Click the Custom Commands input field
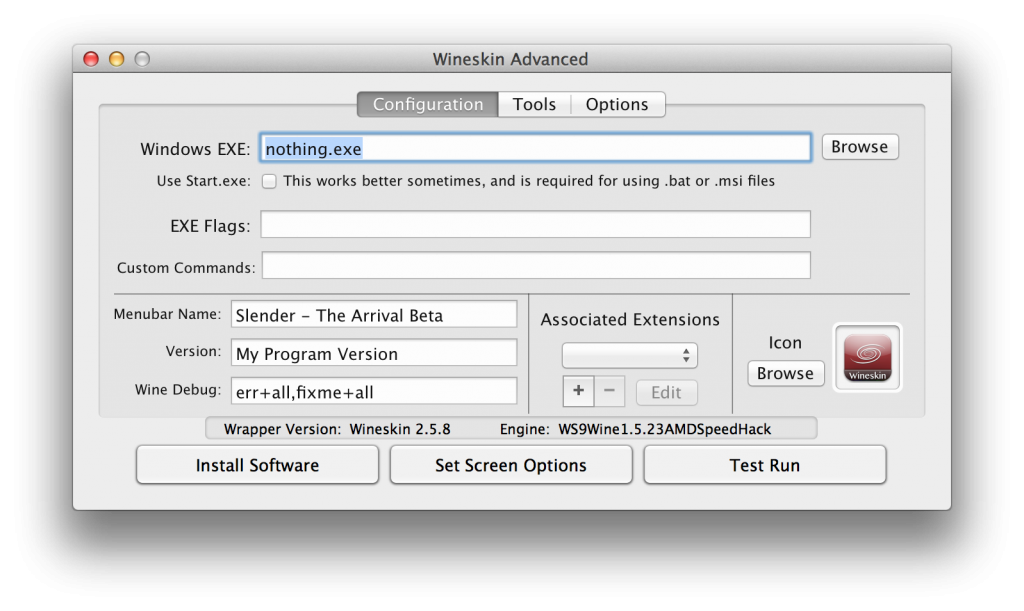The height and width of the screenshot is (611, 1024). pos(535,266)
